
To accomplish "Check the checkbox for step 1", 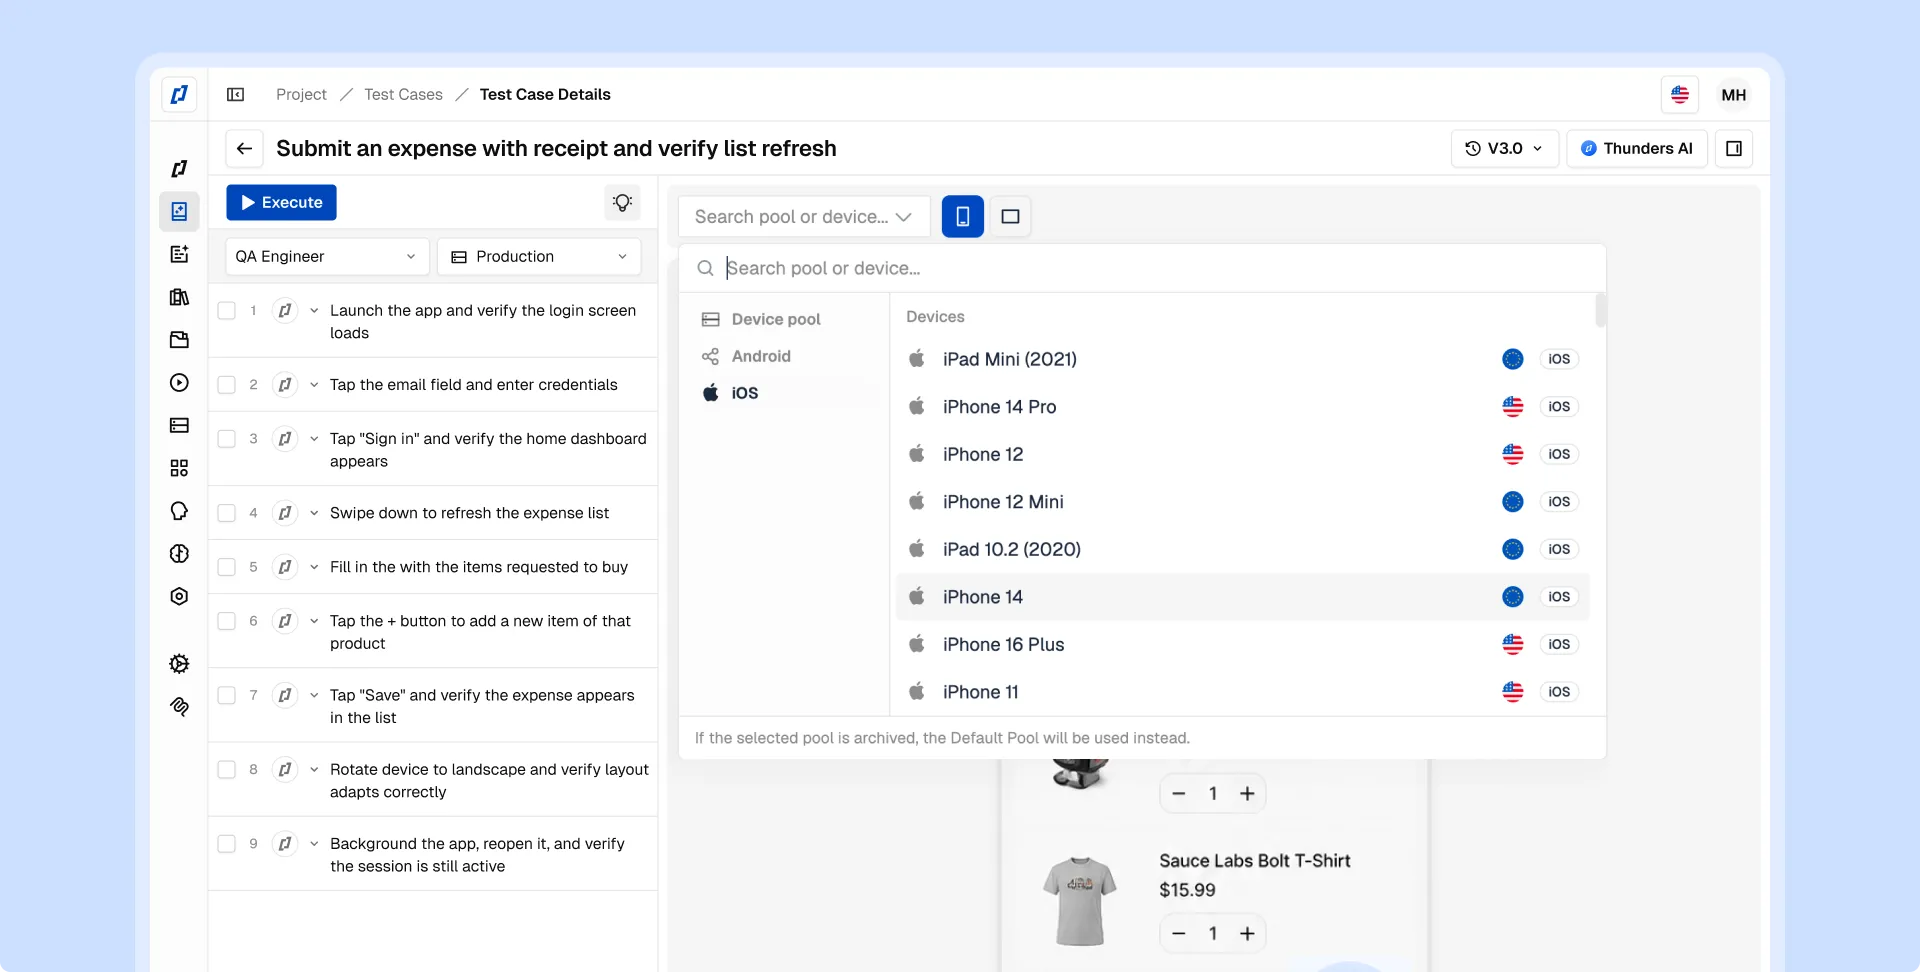I will pos(227,311).
